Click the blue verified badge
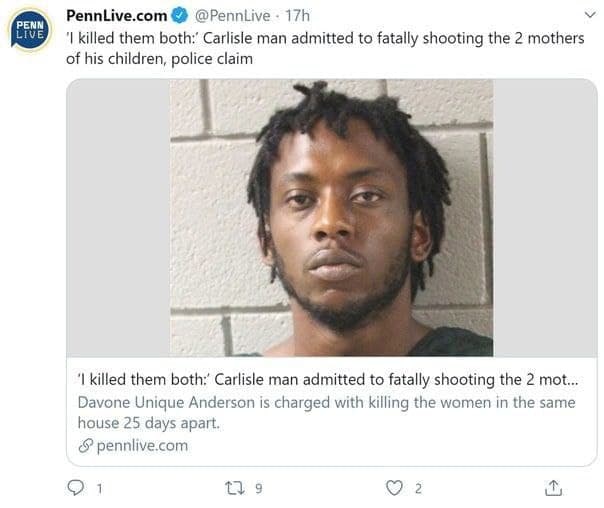604x508 pixels. point(179,15)
